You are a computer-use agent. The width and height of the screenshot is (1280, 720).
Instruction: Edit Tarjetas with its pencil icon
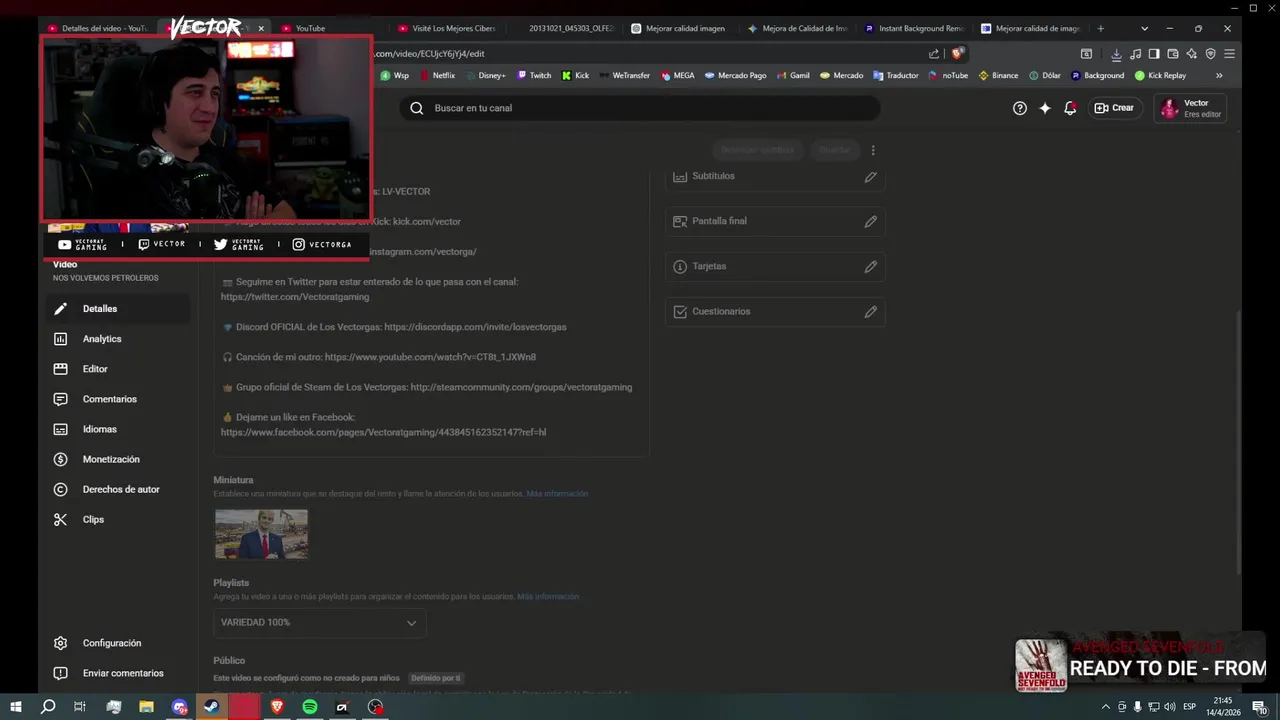point(871,266)
